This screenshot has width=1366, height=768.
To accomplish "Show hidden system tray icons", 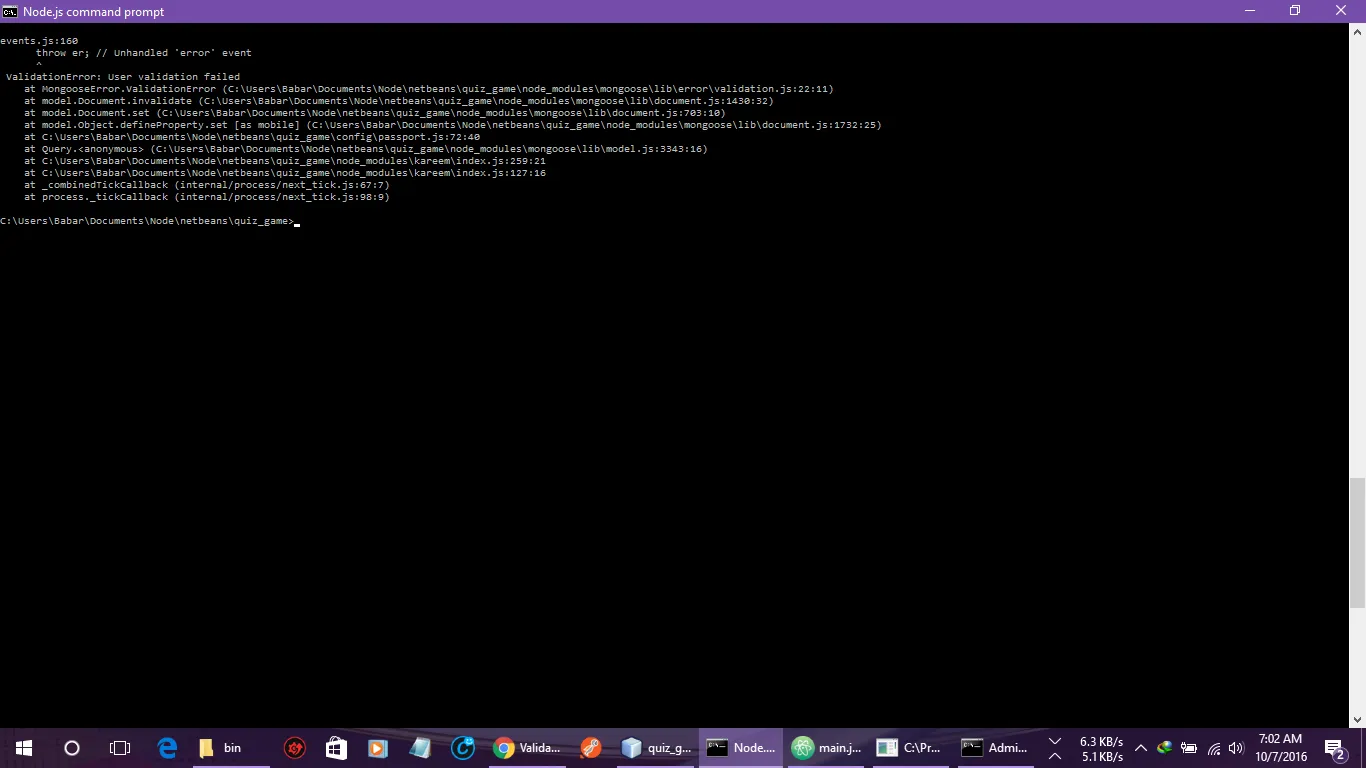I will 1141,748.
